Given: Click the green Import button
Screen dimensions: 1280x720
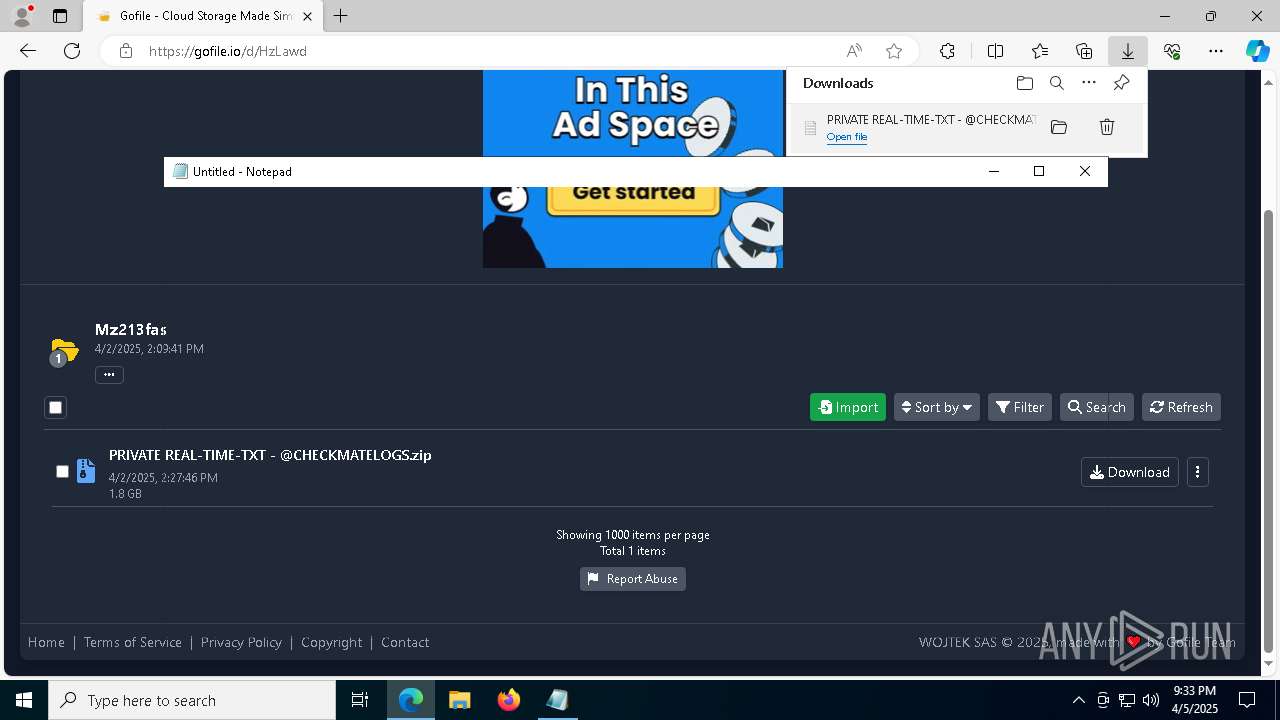Looking at the screenshot, I should (x=848, y=407).
